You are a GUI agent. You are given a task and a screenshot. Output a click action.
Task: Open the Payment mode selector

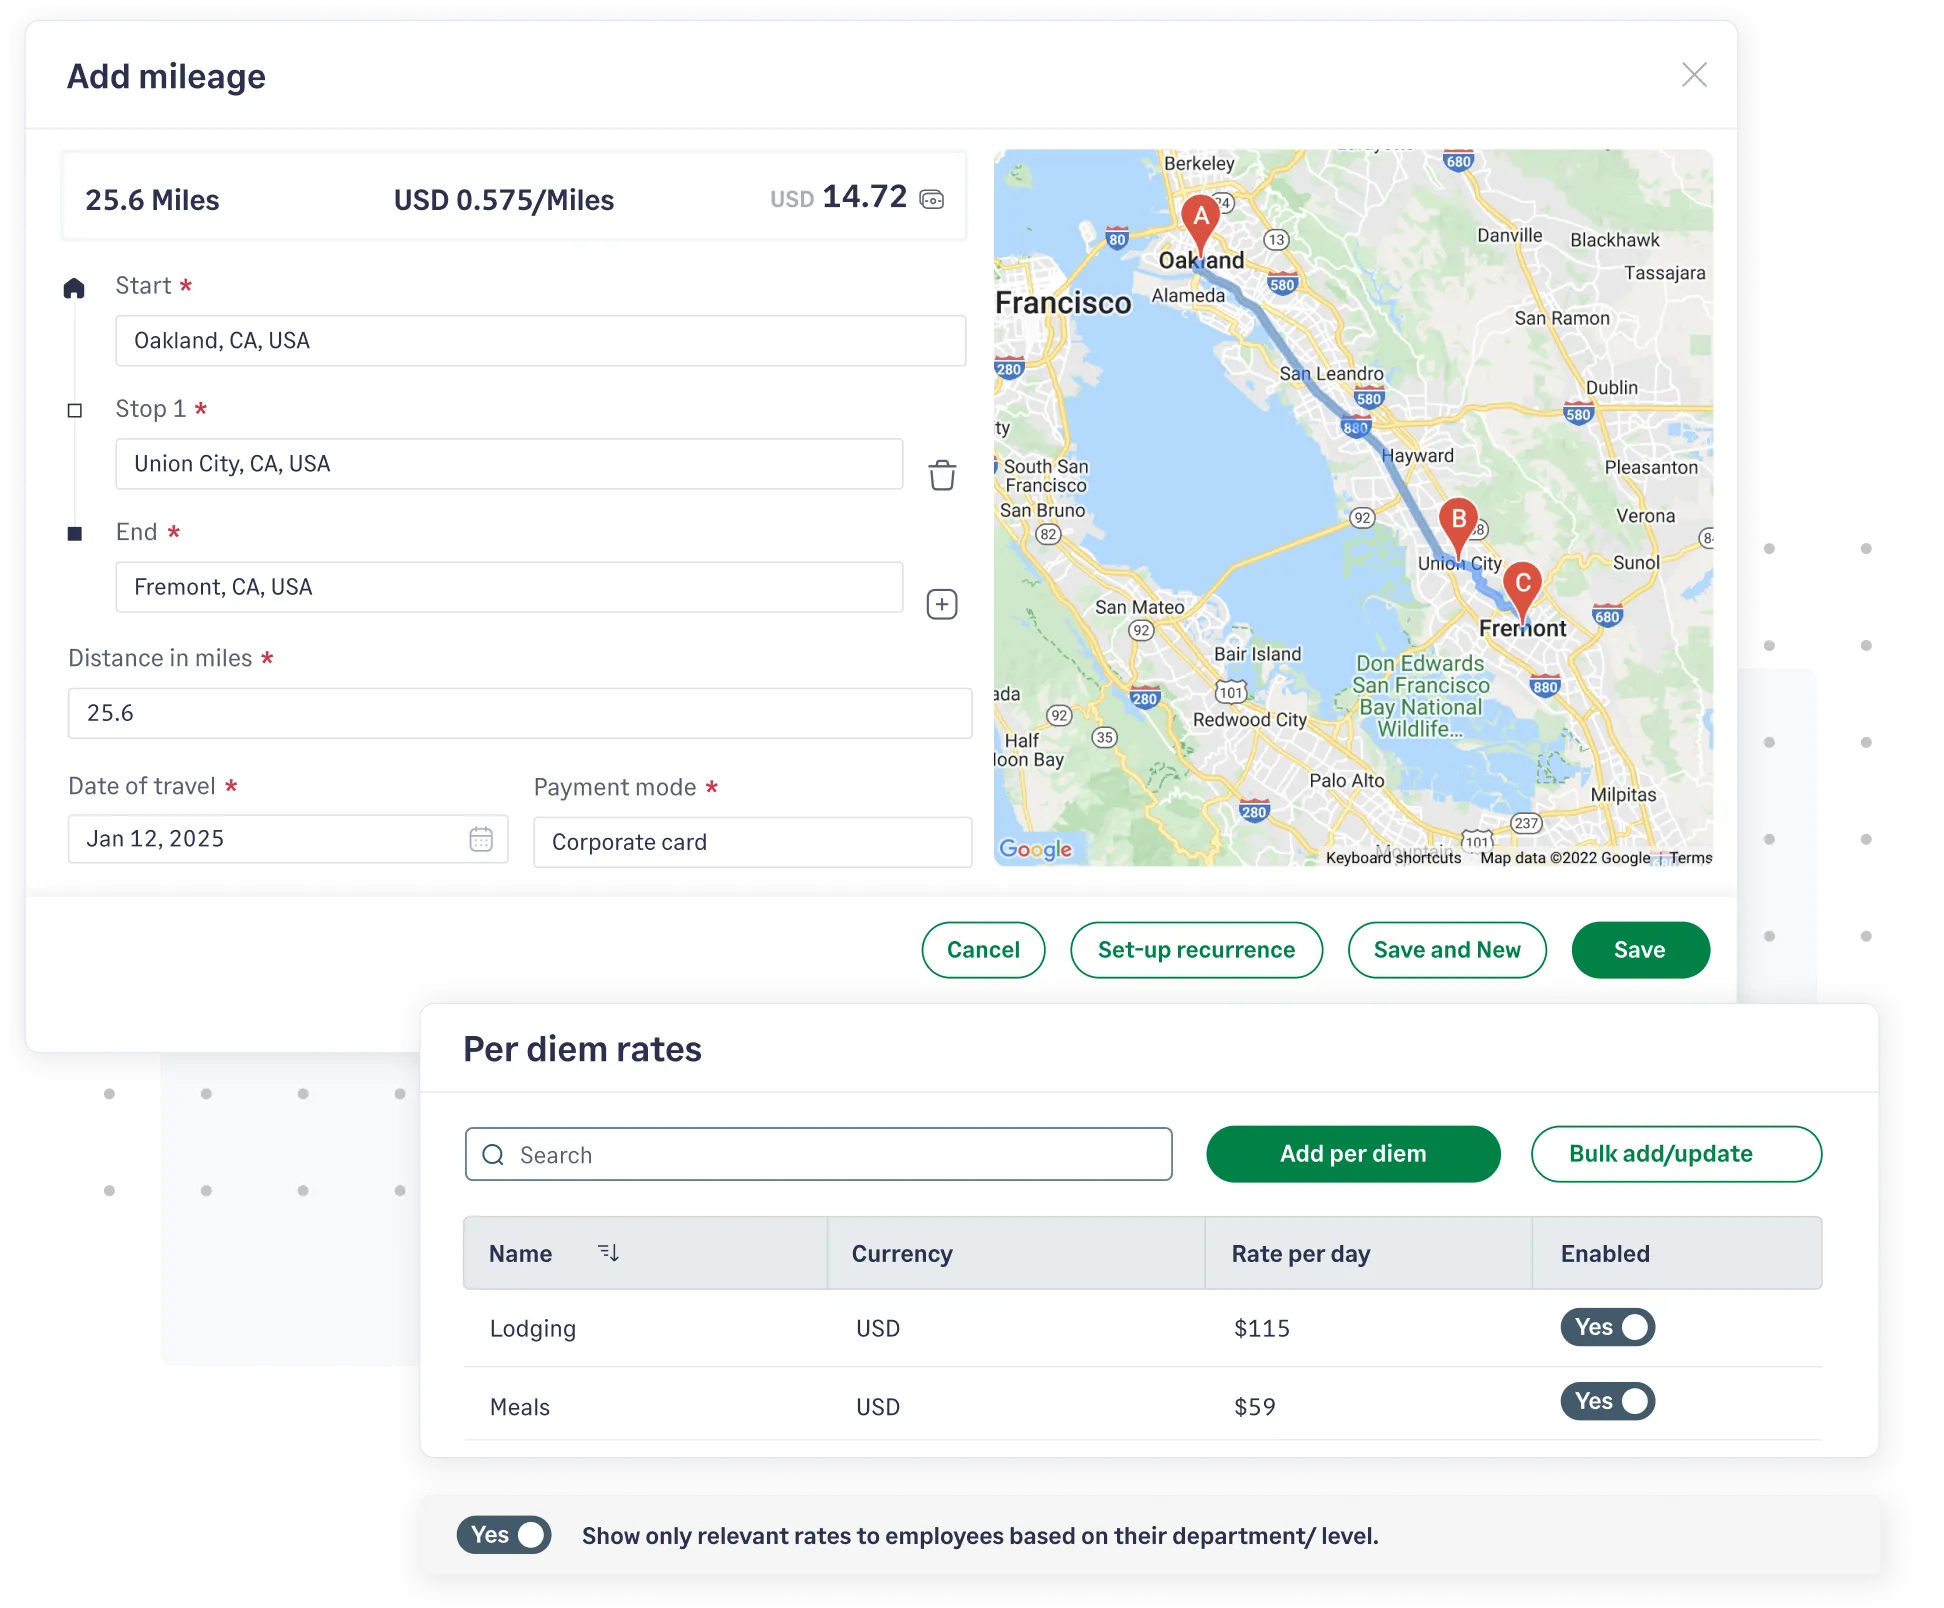click(x=751, y=842)
